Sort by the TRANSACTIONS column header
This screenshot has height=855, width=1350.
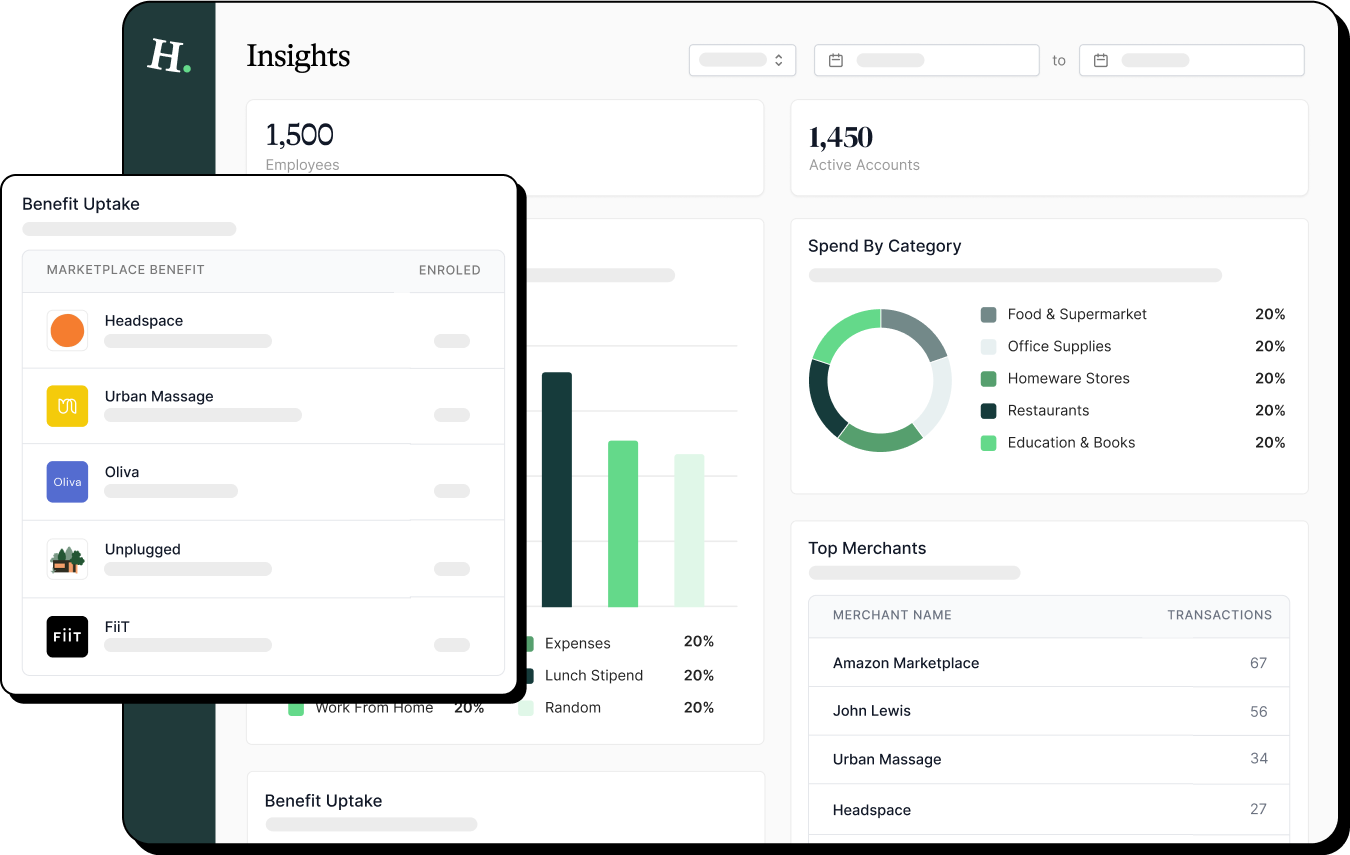(1221, 615)
